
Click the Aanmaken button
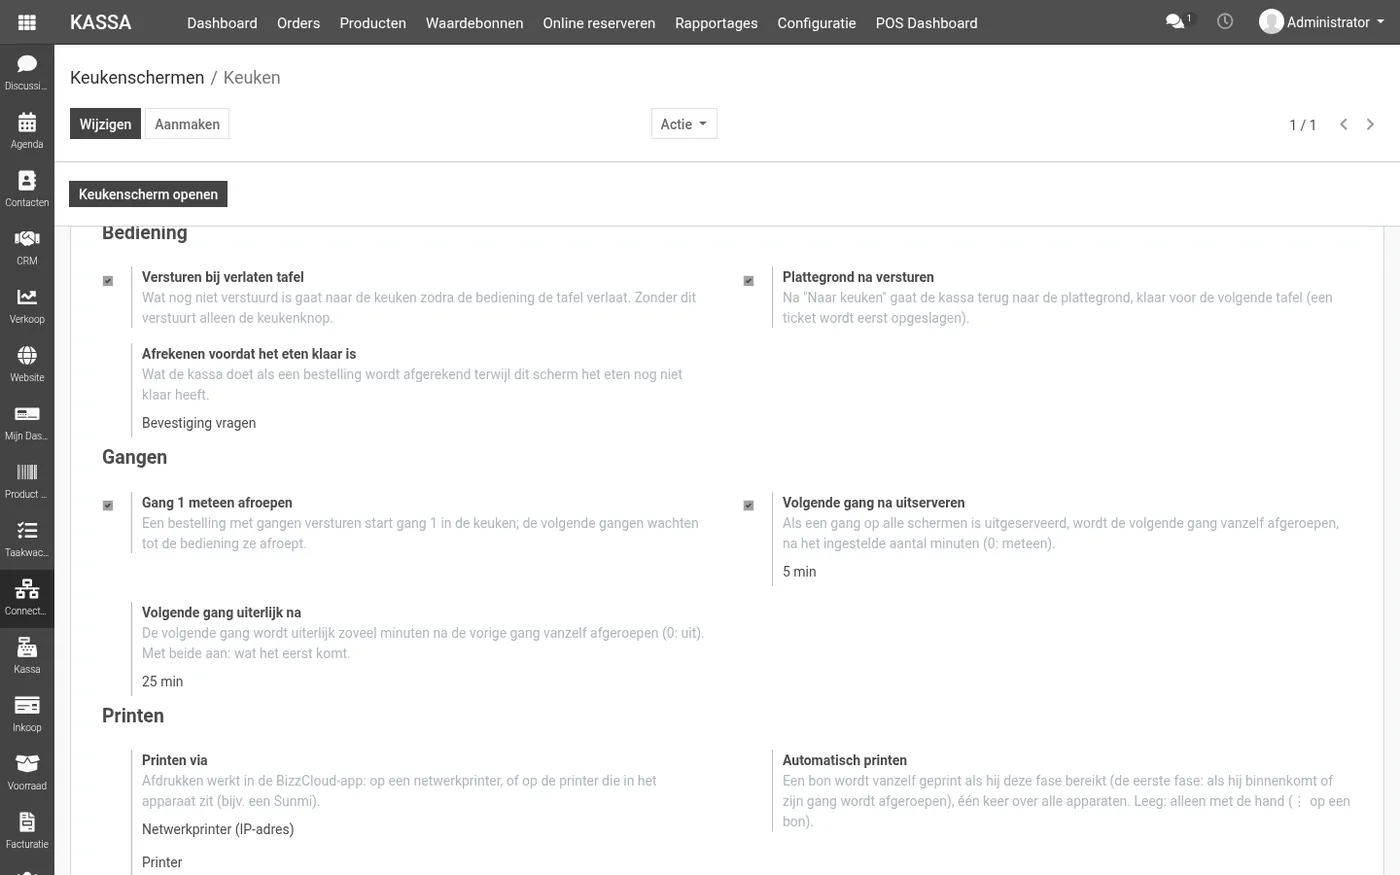click(187, 124)
